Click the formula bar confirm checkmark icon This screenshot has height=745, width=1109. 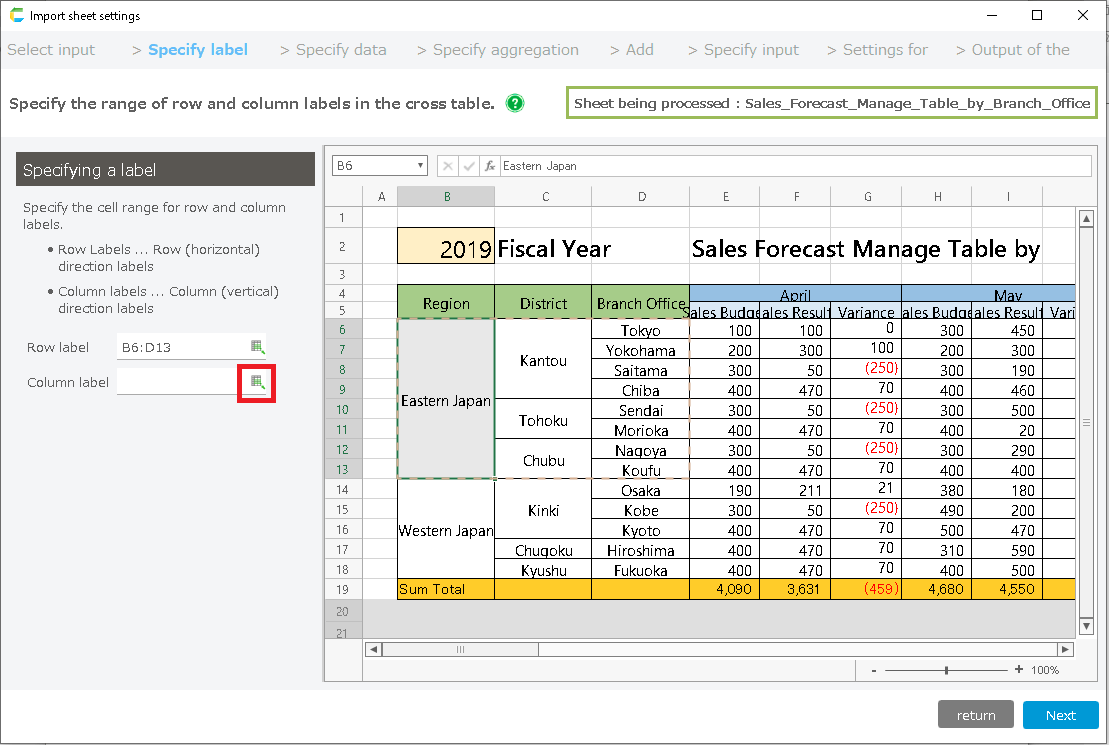click(468, 166)
